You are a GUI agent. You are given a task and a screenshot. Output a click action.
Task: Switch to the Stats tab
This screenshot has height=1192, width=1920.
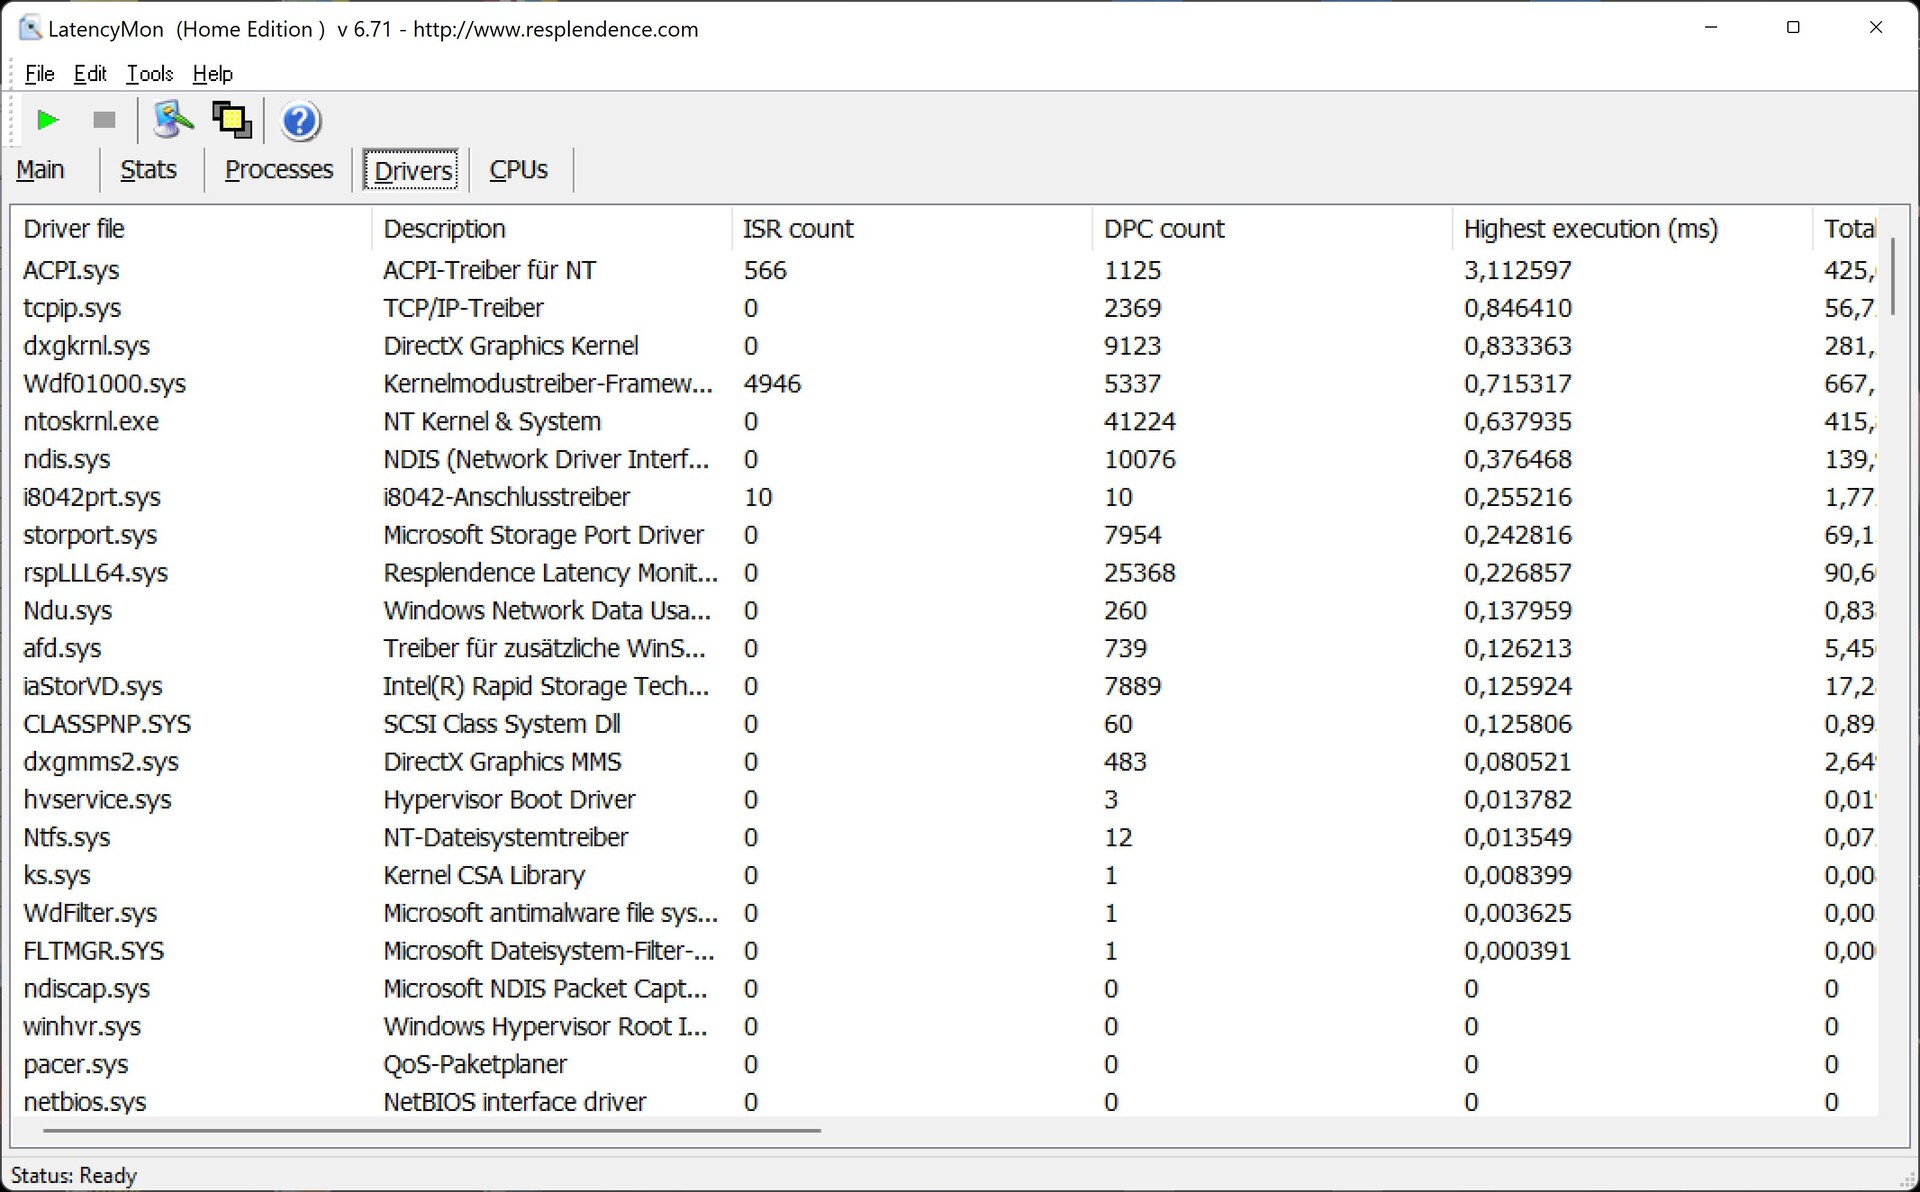click(148, 170)
